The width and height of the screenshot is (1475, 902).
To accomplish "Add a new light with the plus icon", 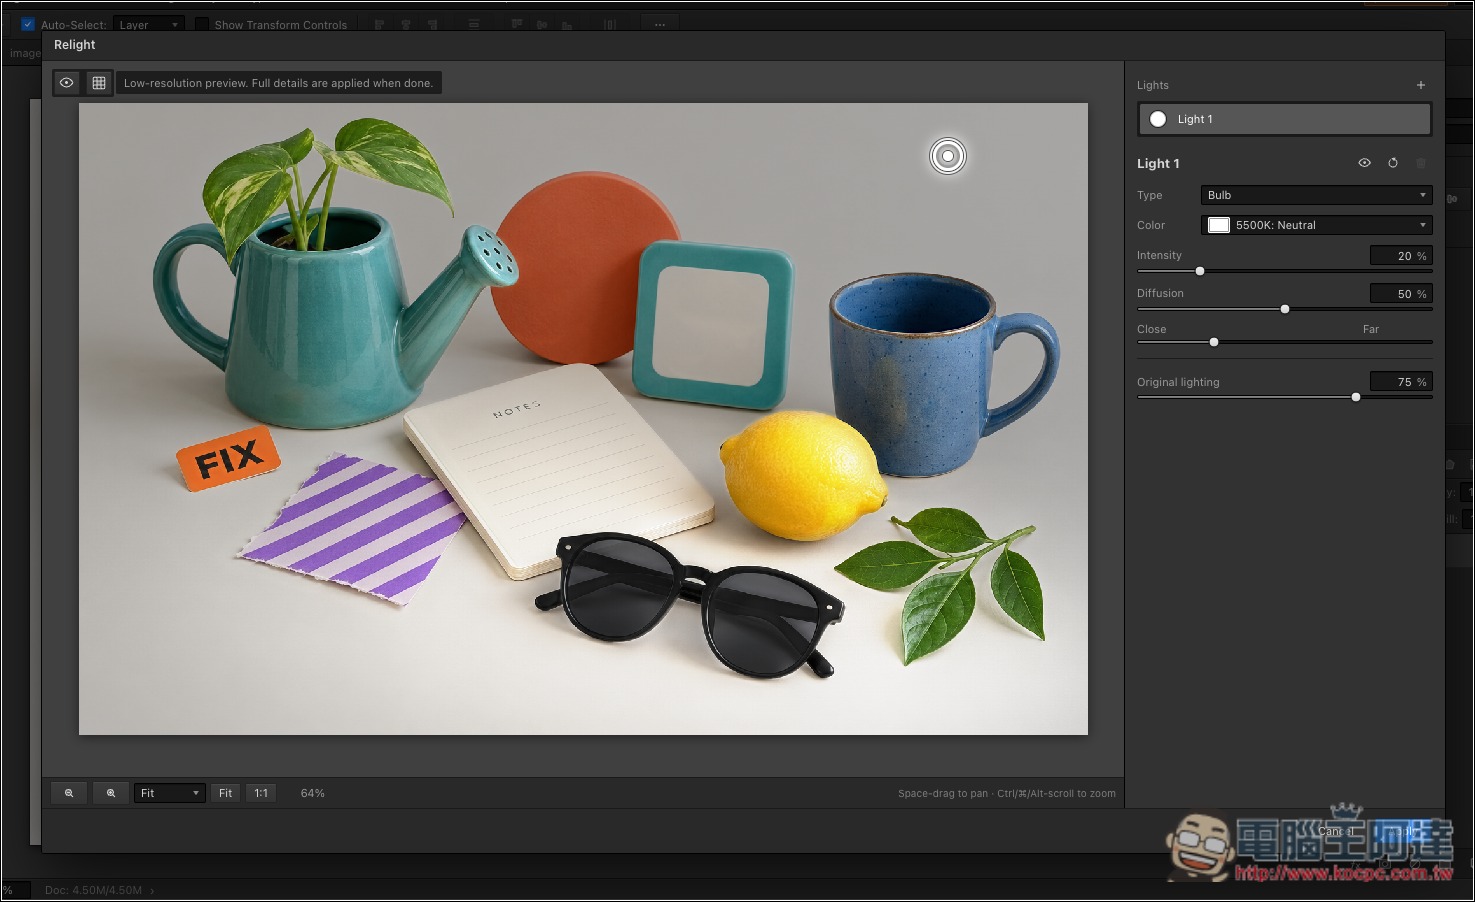I will [1421, 85].
